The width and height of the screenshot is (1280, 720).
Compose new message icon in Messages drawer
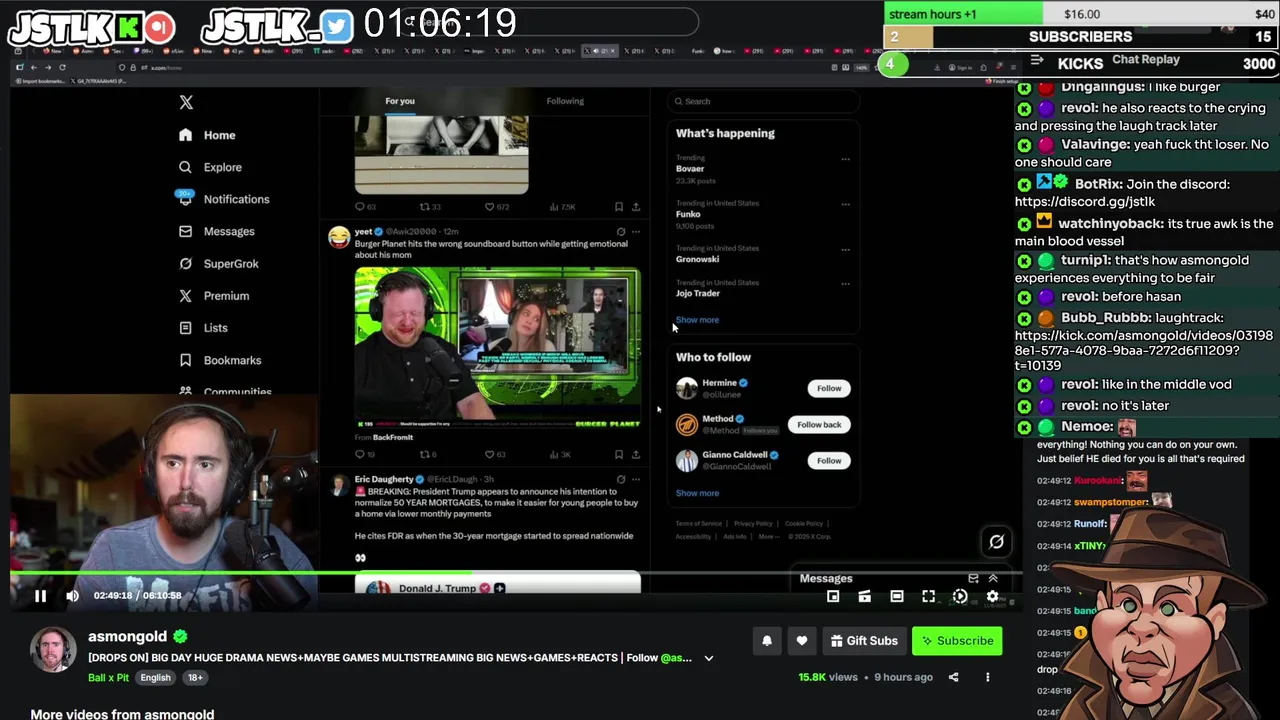(973, 578)
